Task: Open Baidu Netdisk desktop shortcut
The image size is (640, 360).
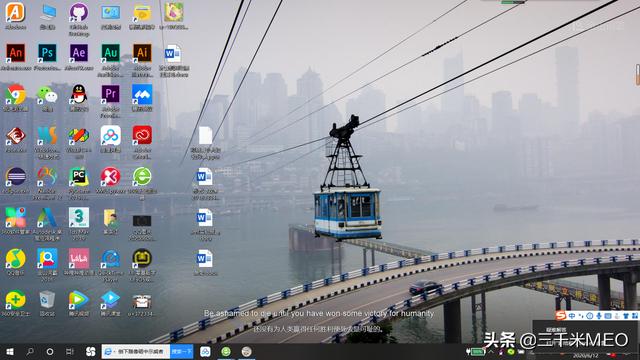Action: (111, 136)
